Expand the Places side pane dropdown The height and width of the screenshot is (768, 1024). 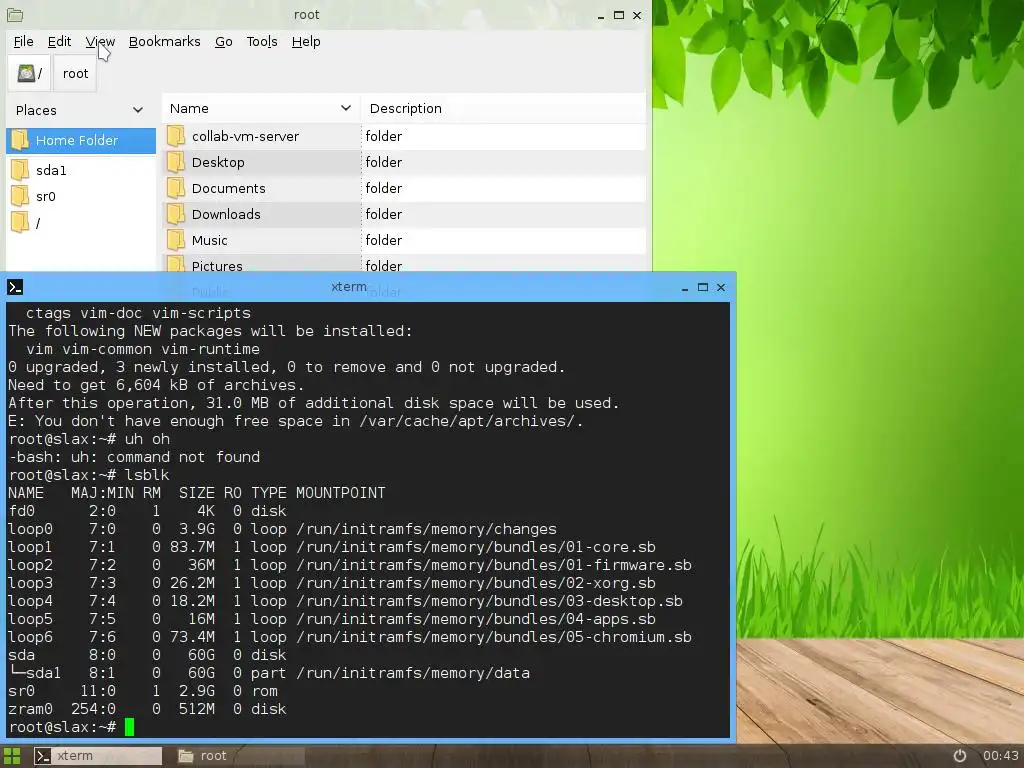(138, 110)
